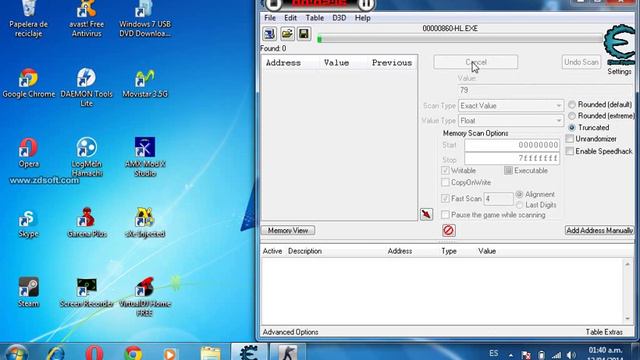The width and height of the screenshot is (640, 360).
Task: Click the Stop address field
Action: (x=512, y=158)
